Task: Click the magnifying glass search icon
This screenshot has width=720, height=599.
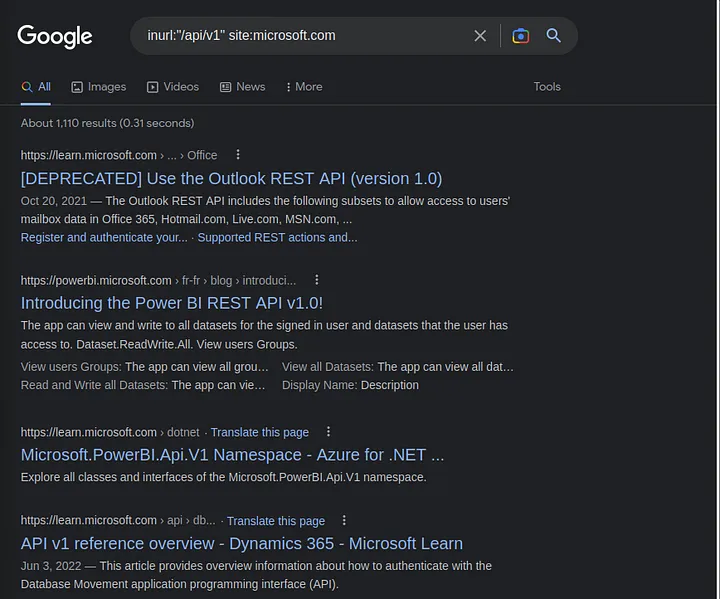Action: [553, 36]
